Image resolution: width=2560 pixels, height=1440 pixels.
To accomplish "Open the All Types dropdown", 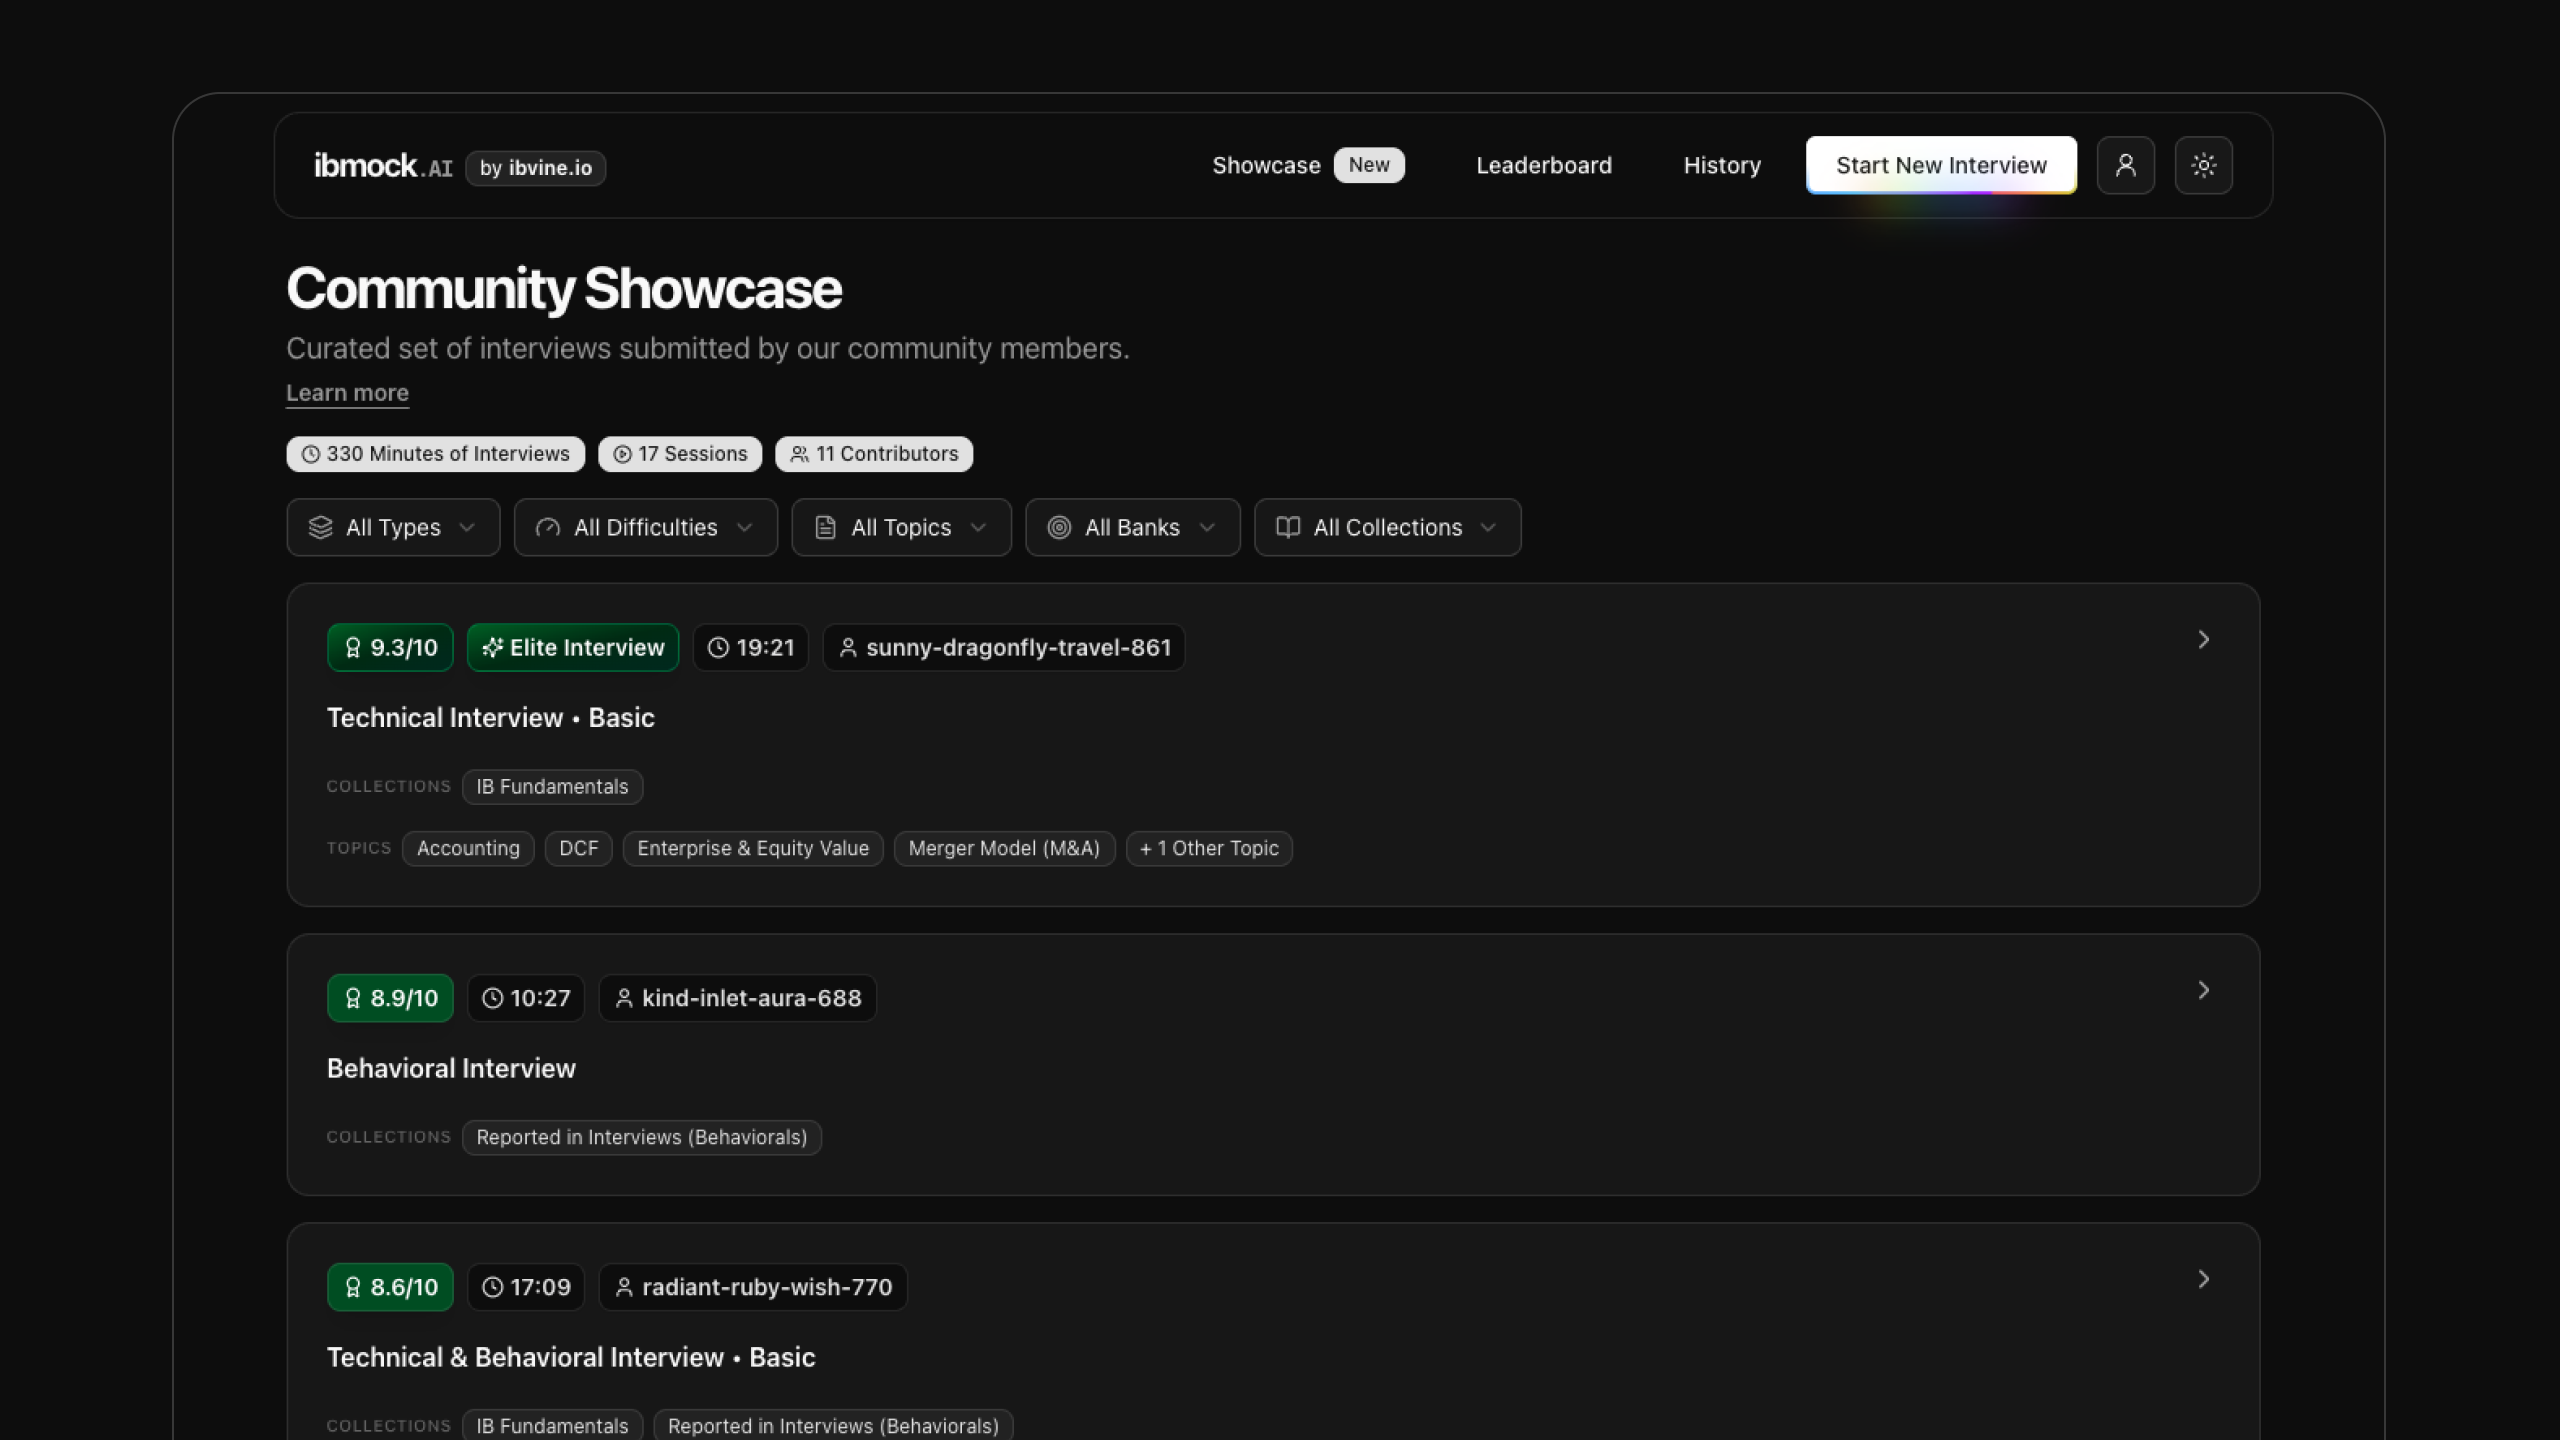I will pos(392,527).
